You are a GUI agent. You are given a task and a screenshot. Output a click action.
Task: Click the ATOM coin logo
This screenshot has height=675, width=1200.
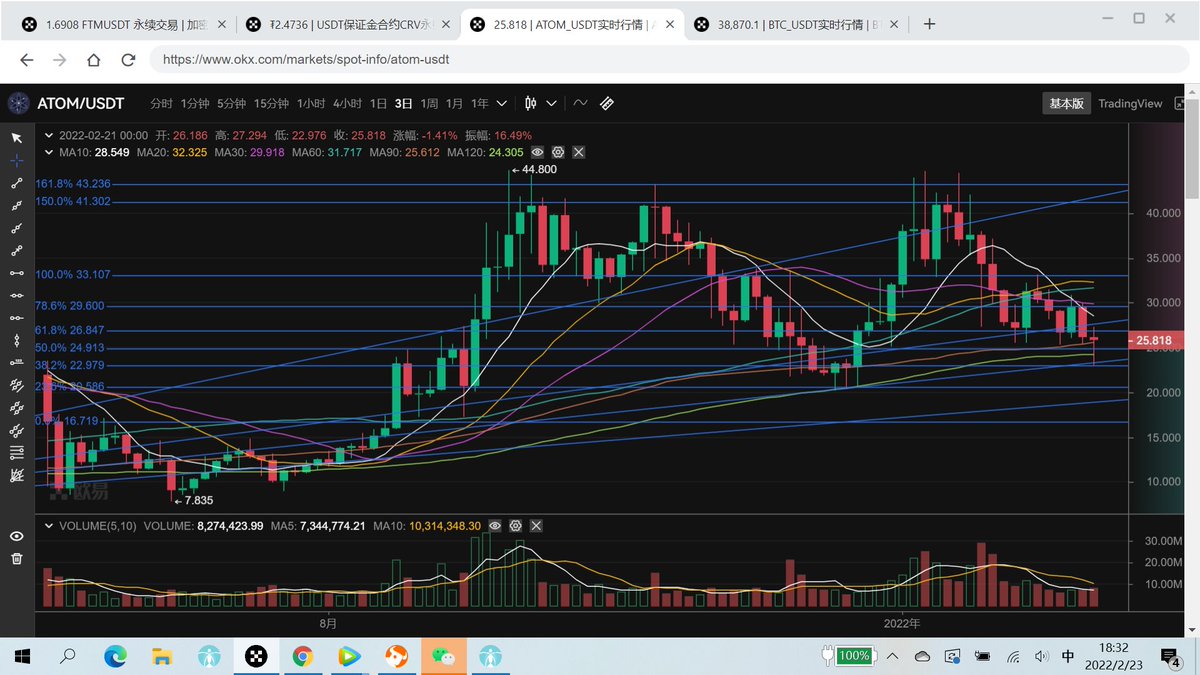pyautogui.click(x=19, y=103)
